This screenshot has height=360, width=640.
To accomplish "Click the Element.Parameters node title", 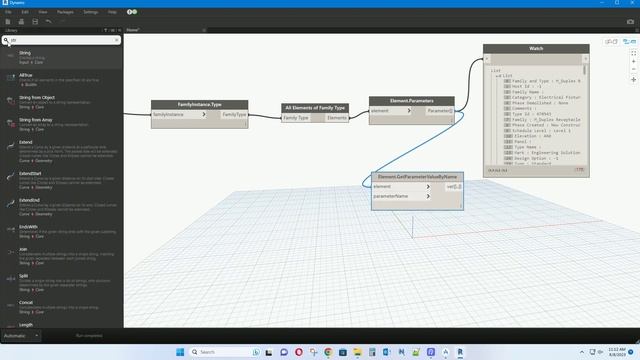I will coord(411,101).
